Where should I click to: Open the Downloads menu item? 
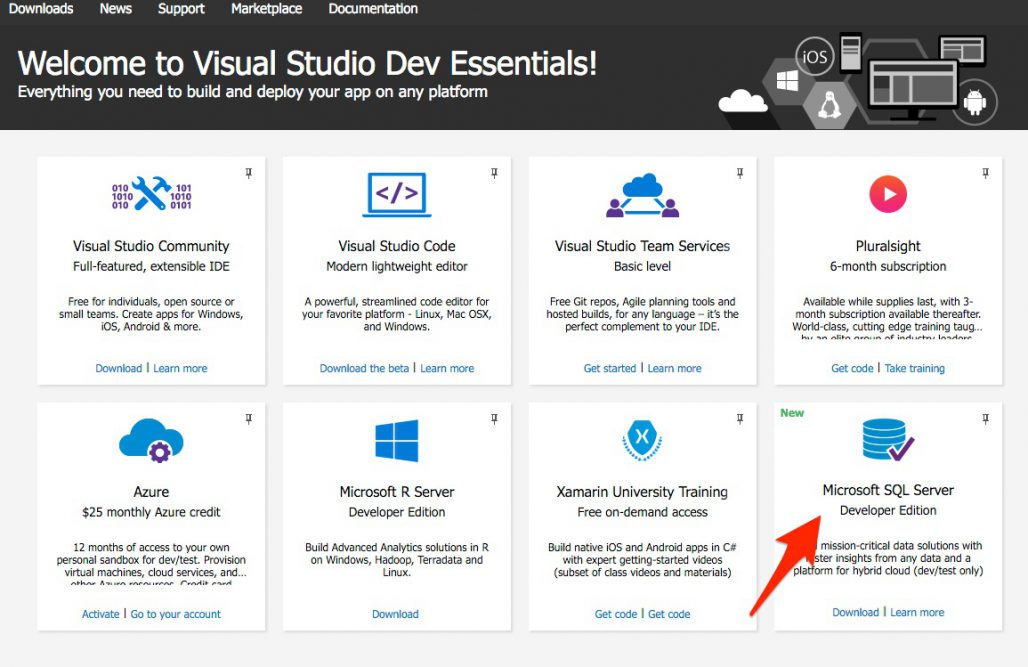pos(41,9)
